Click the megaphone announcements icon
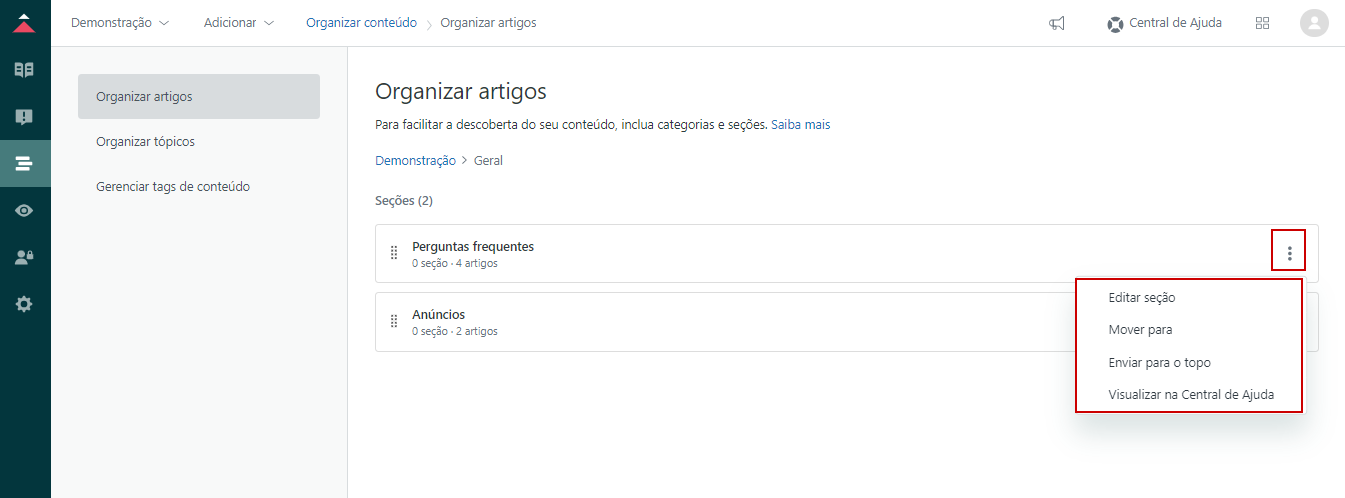 pyautogui.click(x=1057, y=23)
